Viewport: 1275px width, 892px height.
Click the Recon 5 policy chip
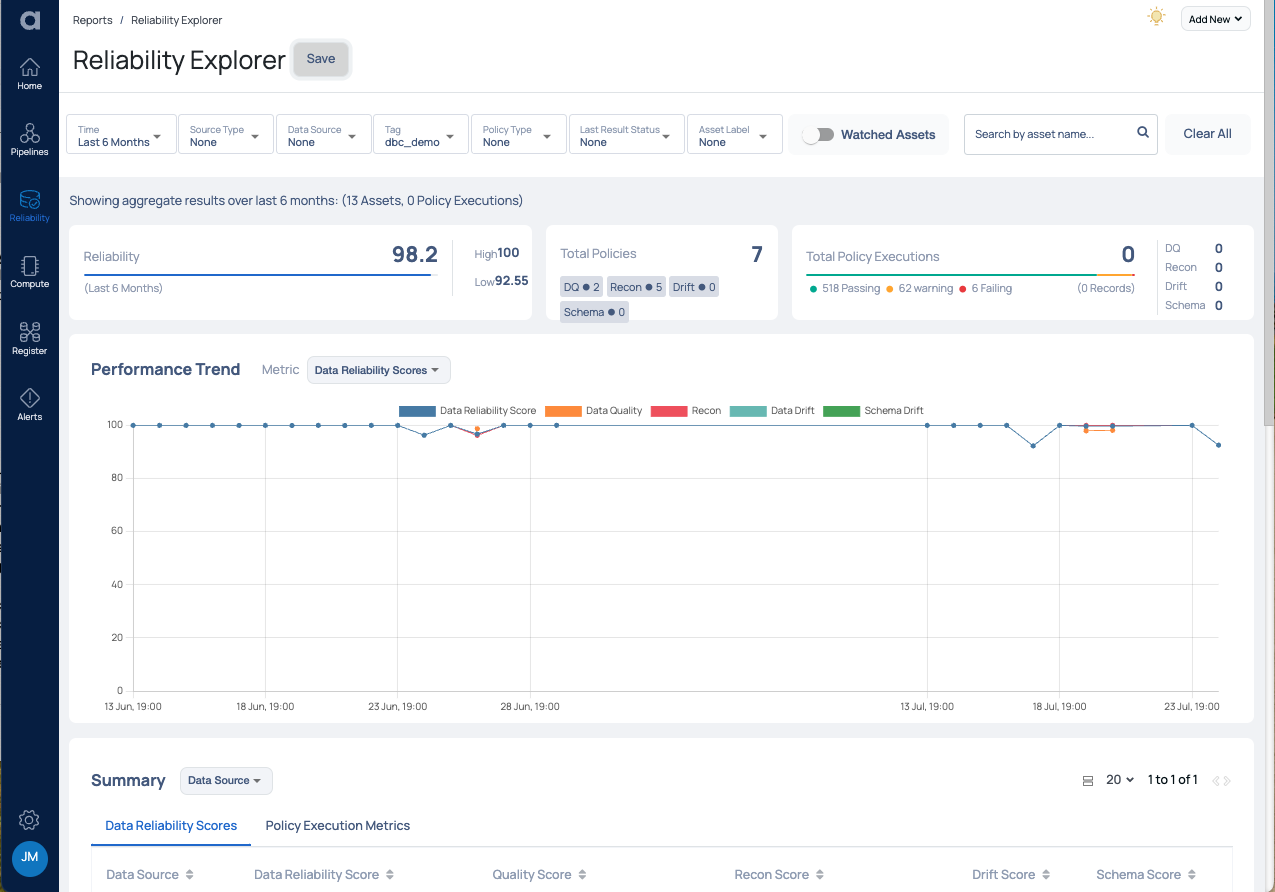coord(636,287)
